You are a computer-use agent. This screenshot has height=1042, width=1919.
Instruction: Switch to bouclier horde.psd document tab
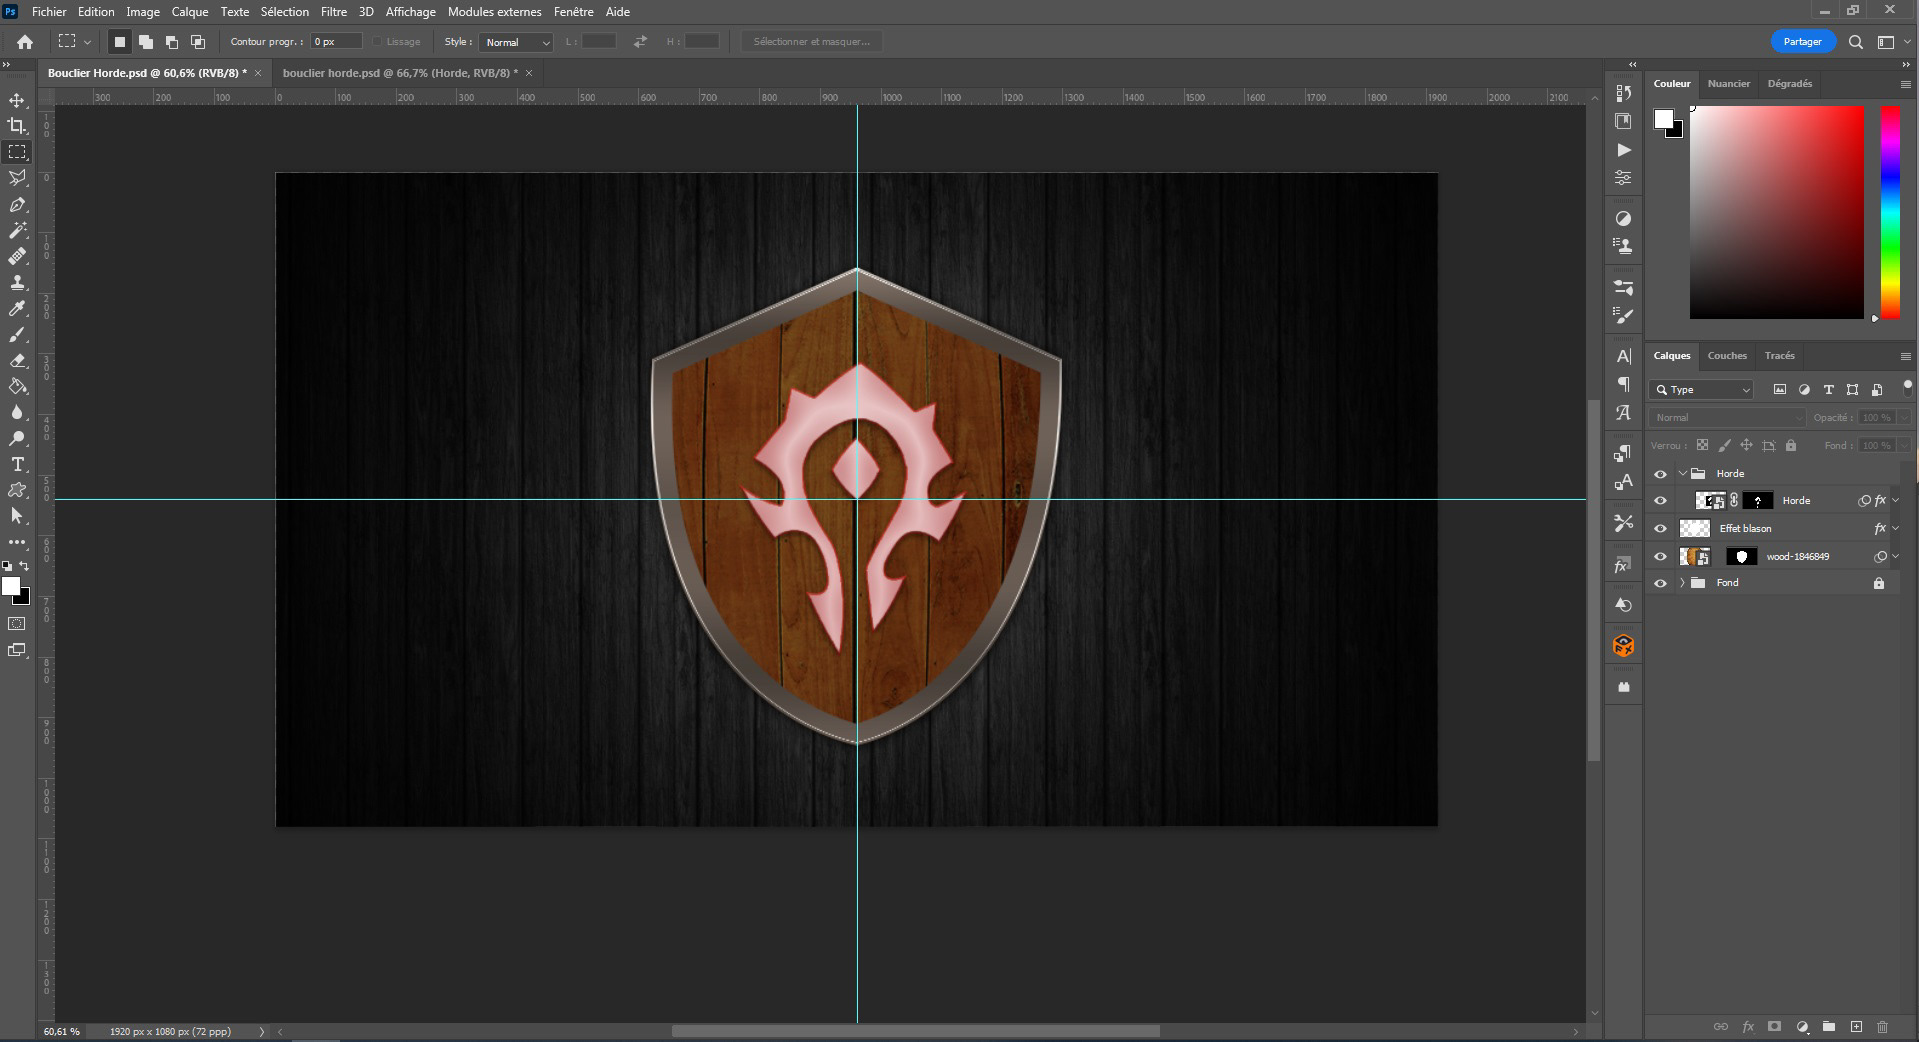(400, 73)
